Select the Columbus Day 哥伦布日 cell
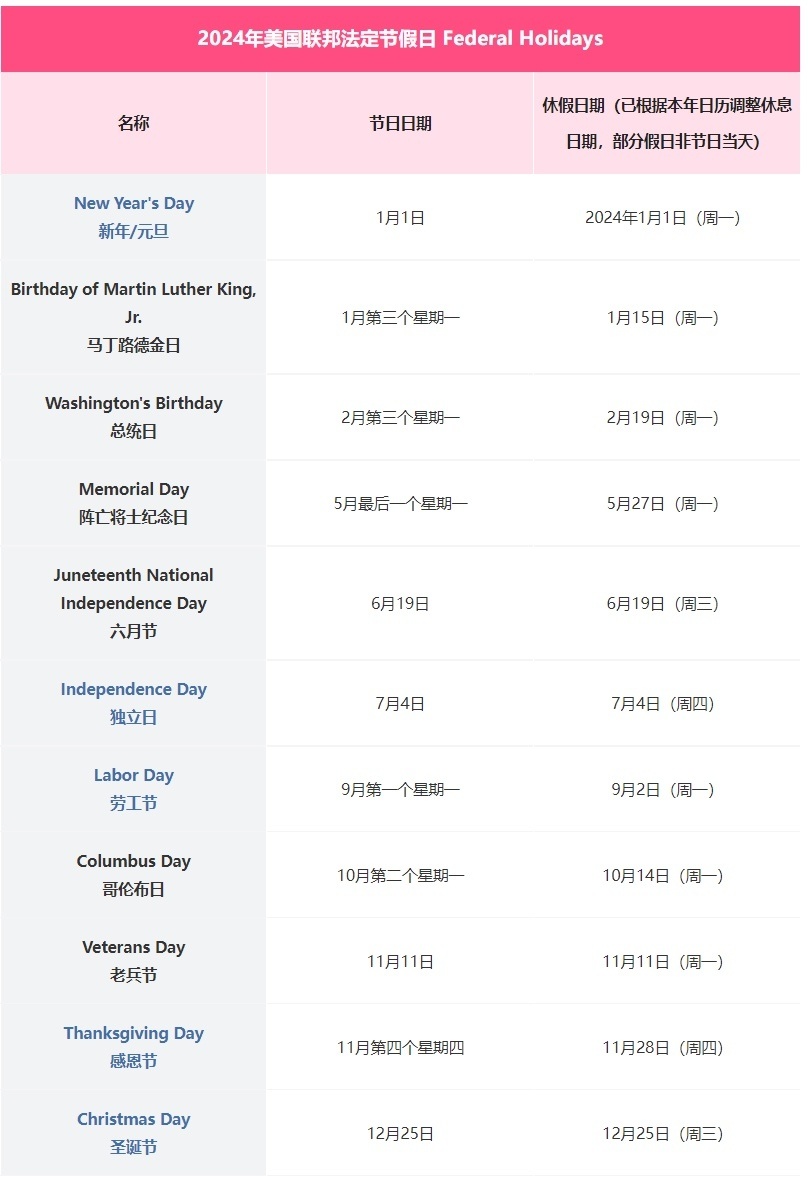 click(x=134, y=875)
